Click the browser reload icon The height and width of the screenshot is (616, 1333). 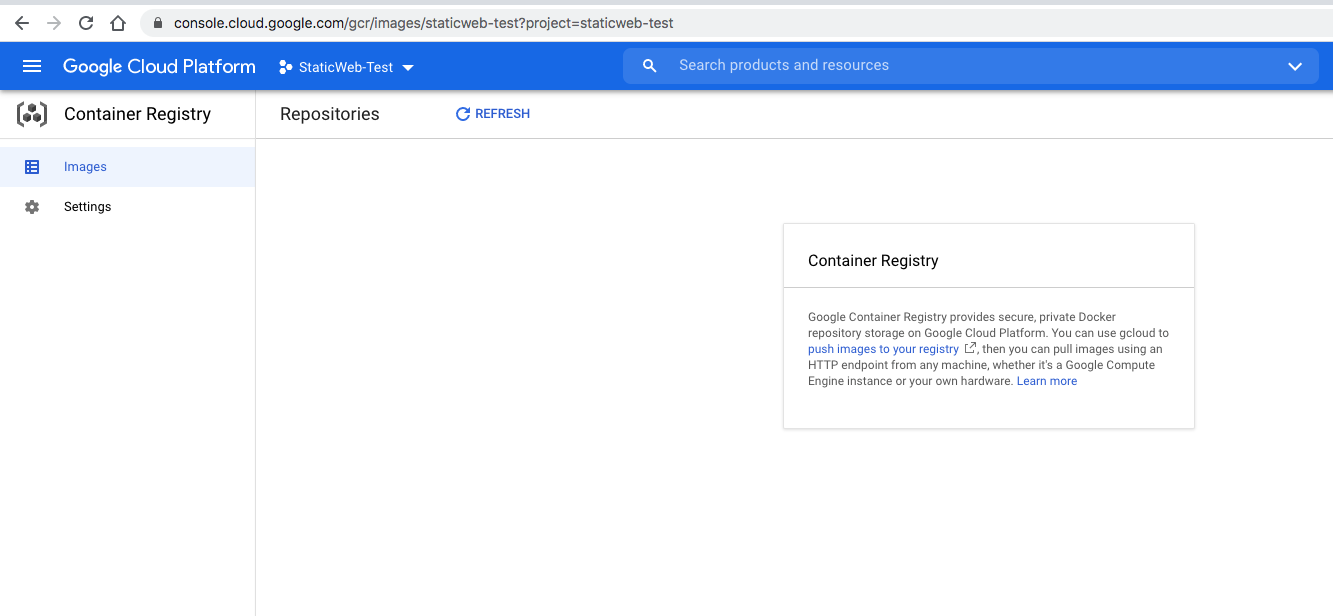coord(86,22)
